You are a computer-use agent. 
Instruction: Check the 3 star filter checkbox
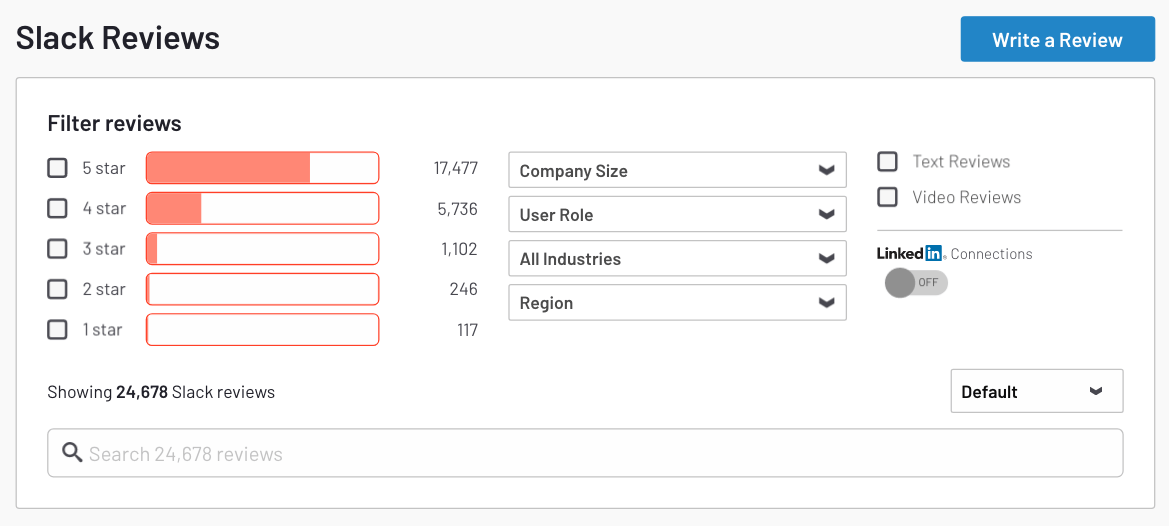57,248
